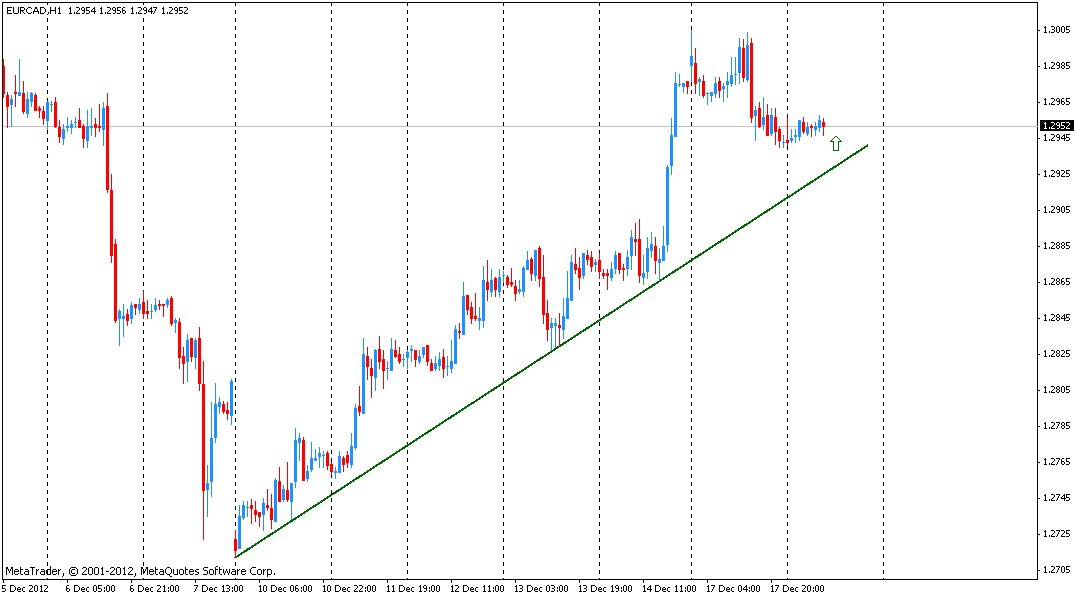1075x596 pixels.
Task: Click the 1.2925 price axis label
Action: (1056, 174)
